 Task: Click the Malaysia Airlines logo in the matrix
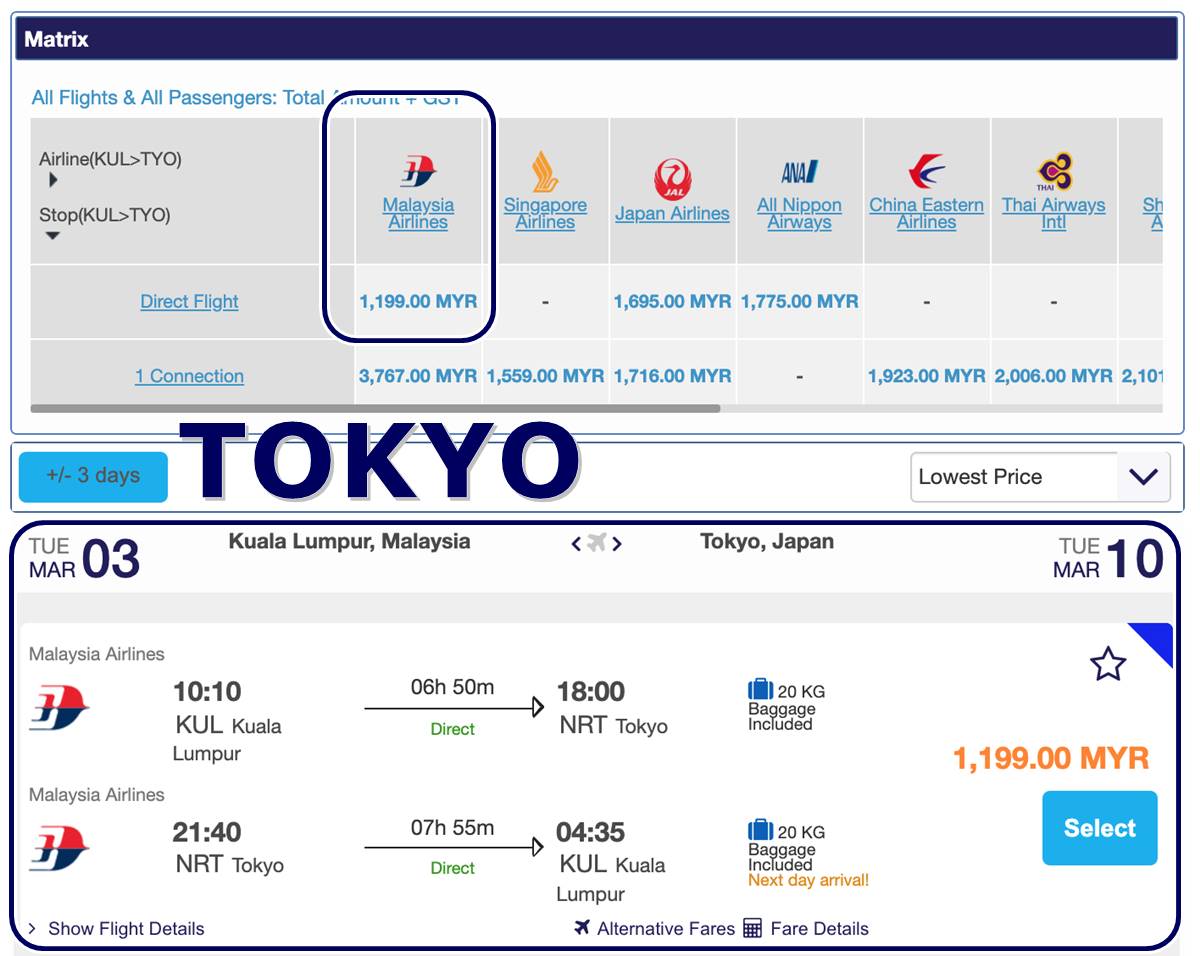(418, 172)
